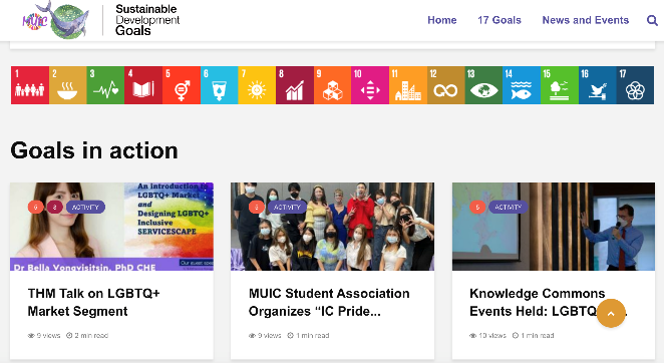
Task: Select SDG goal 6 Clean Water icon
Action: click(x=219, y=85)
